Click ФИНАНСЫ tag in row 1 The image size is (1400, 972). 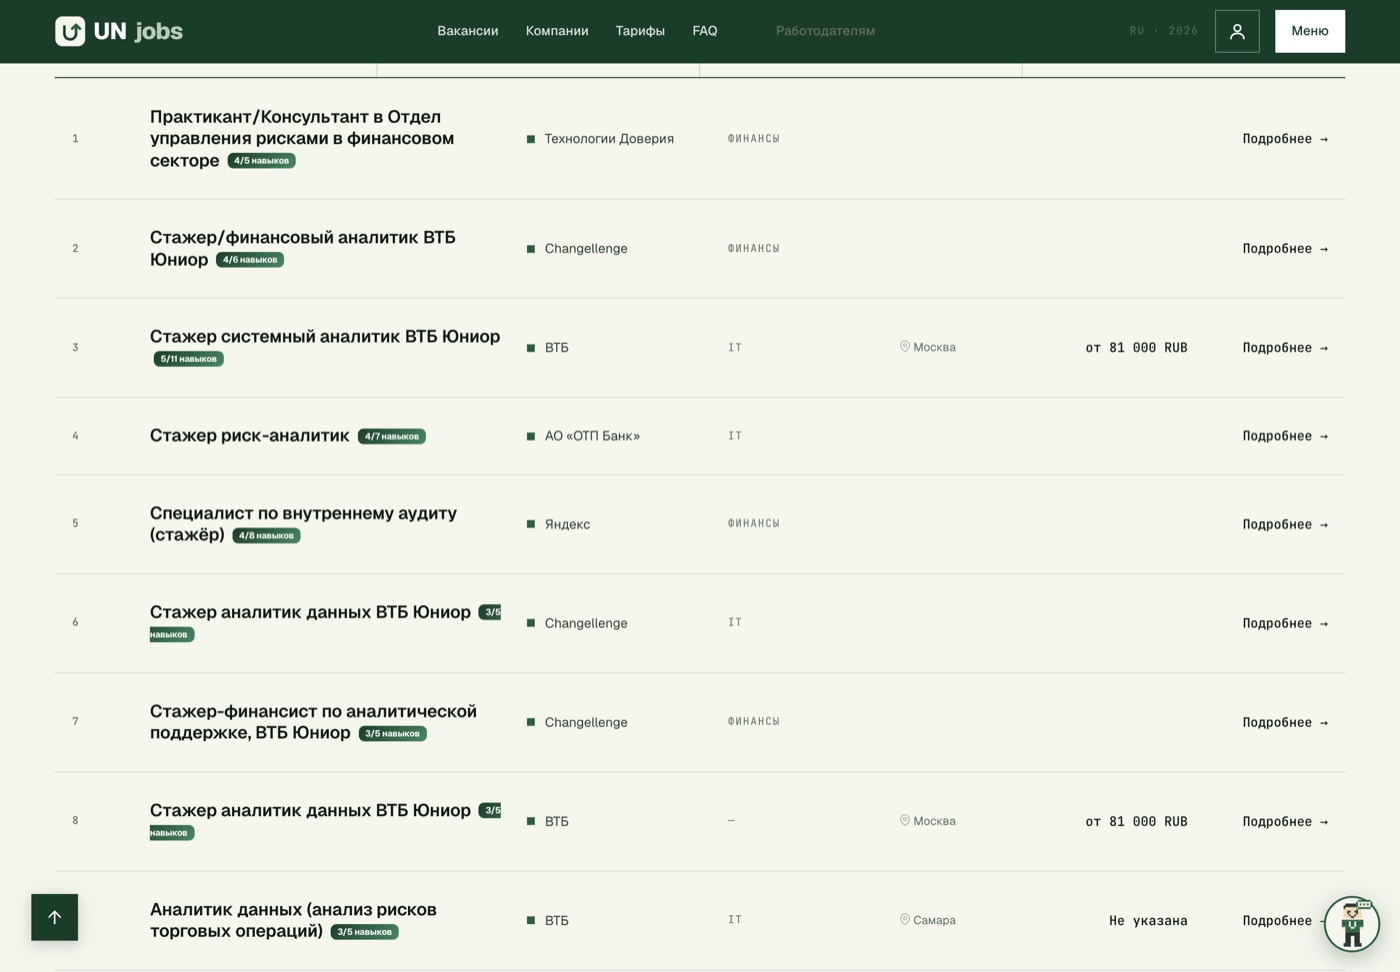754,139
